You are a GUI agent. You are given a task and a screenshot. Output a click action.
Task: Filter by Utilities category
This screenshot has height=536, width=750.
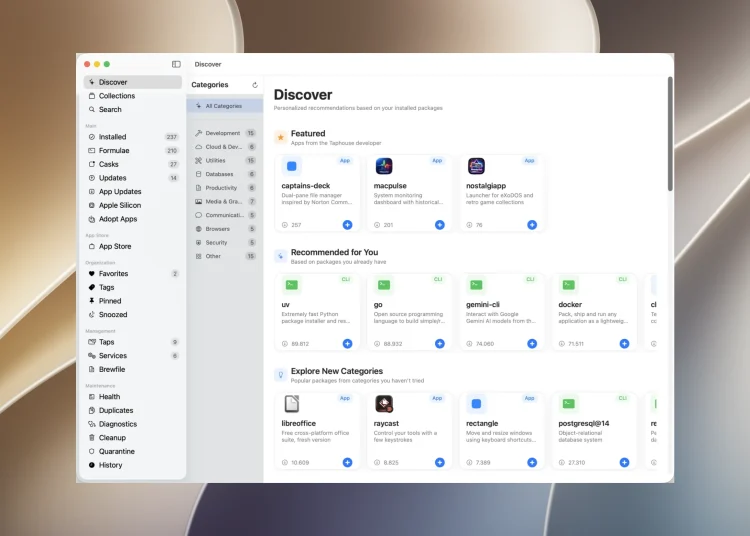tap(225, 161)
